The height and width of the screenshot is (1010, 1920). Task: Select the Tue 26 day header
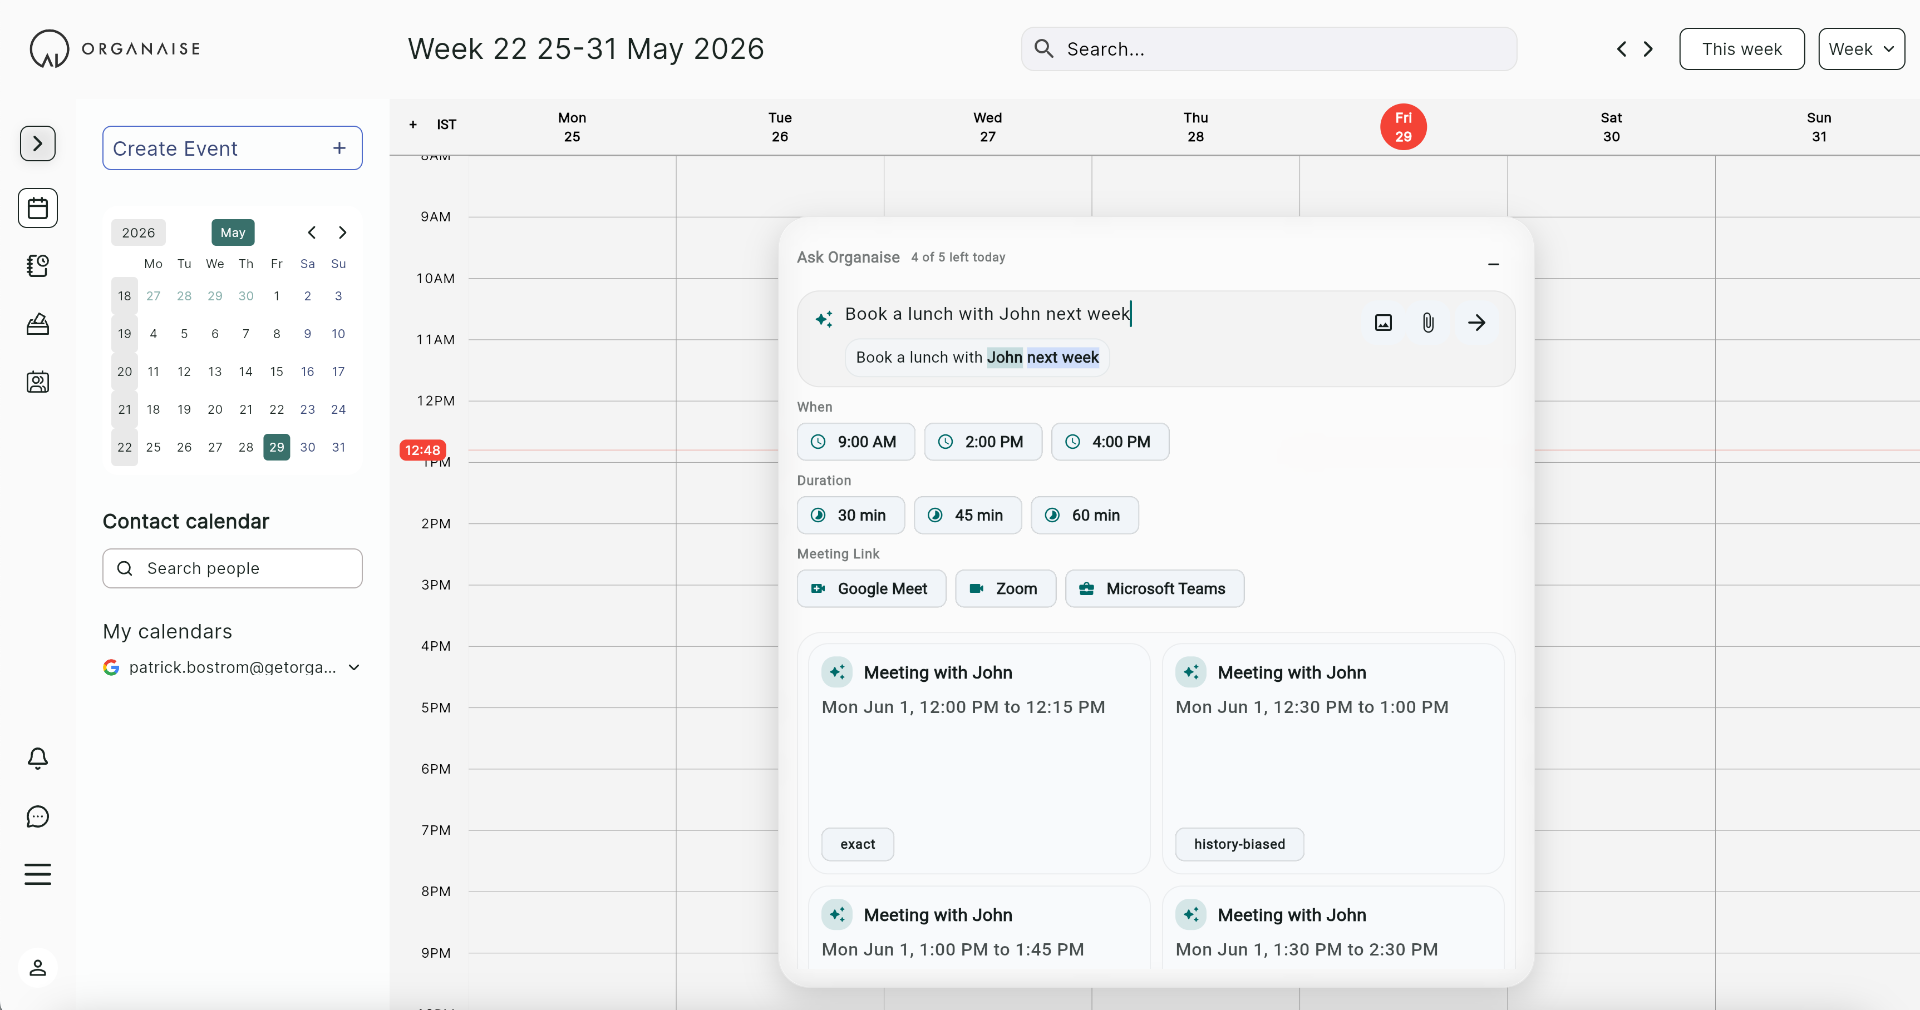[x=780, y=127]
